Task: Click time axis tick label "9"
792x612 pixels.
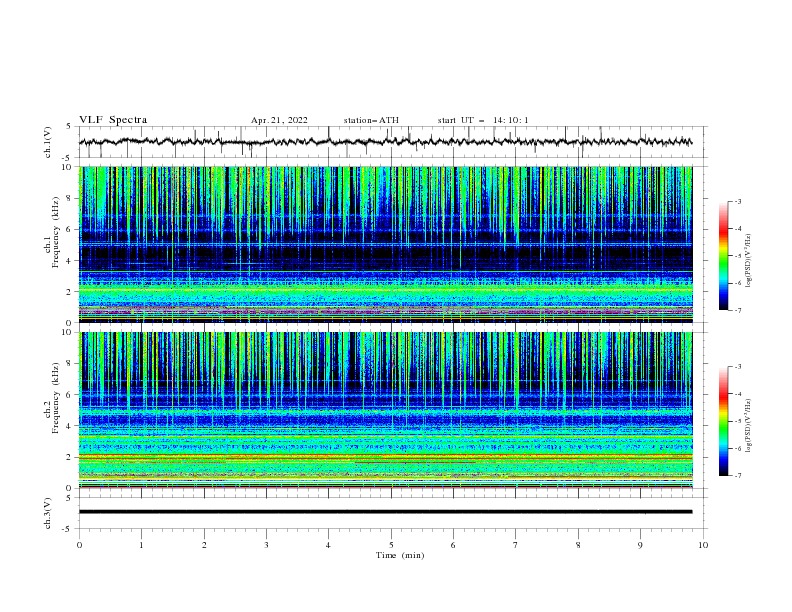Action: 640,545
